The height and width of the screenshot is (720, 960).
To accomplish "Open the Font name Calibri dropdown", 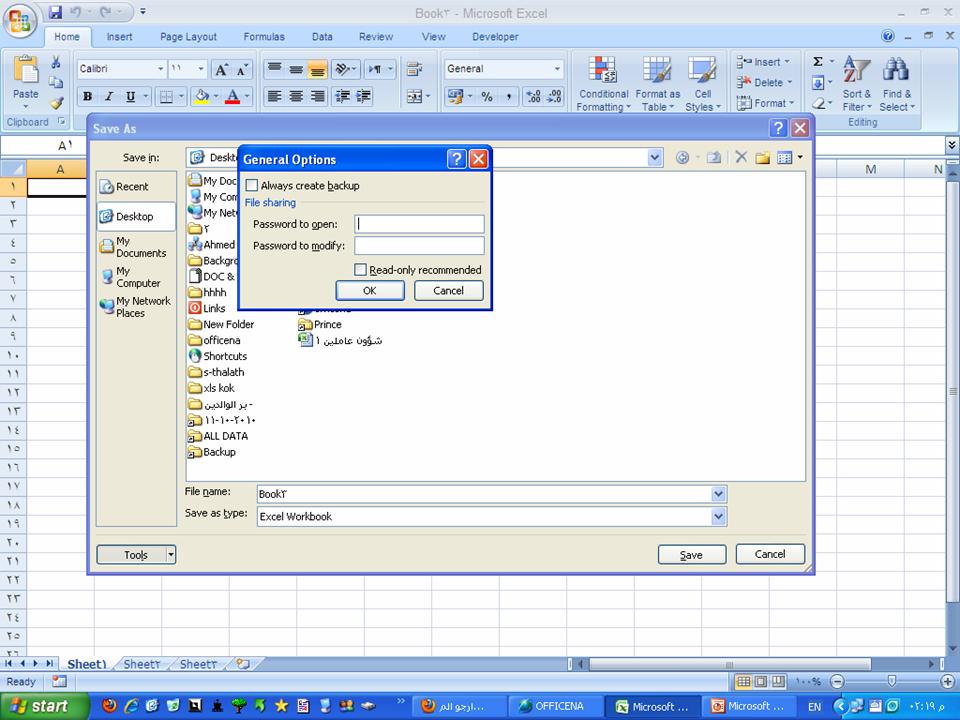I will pos(160,69).
